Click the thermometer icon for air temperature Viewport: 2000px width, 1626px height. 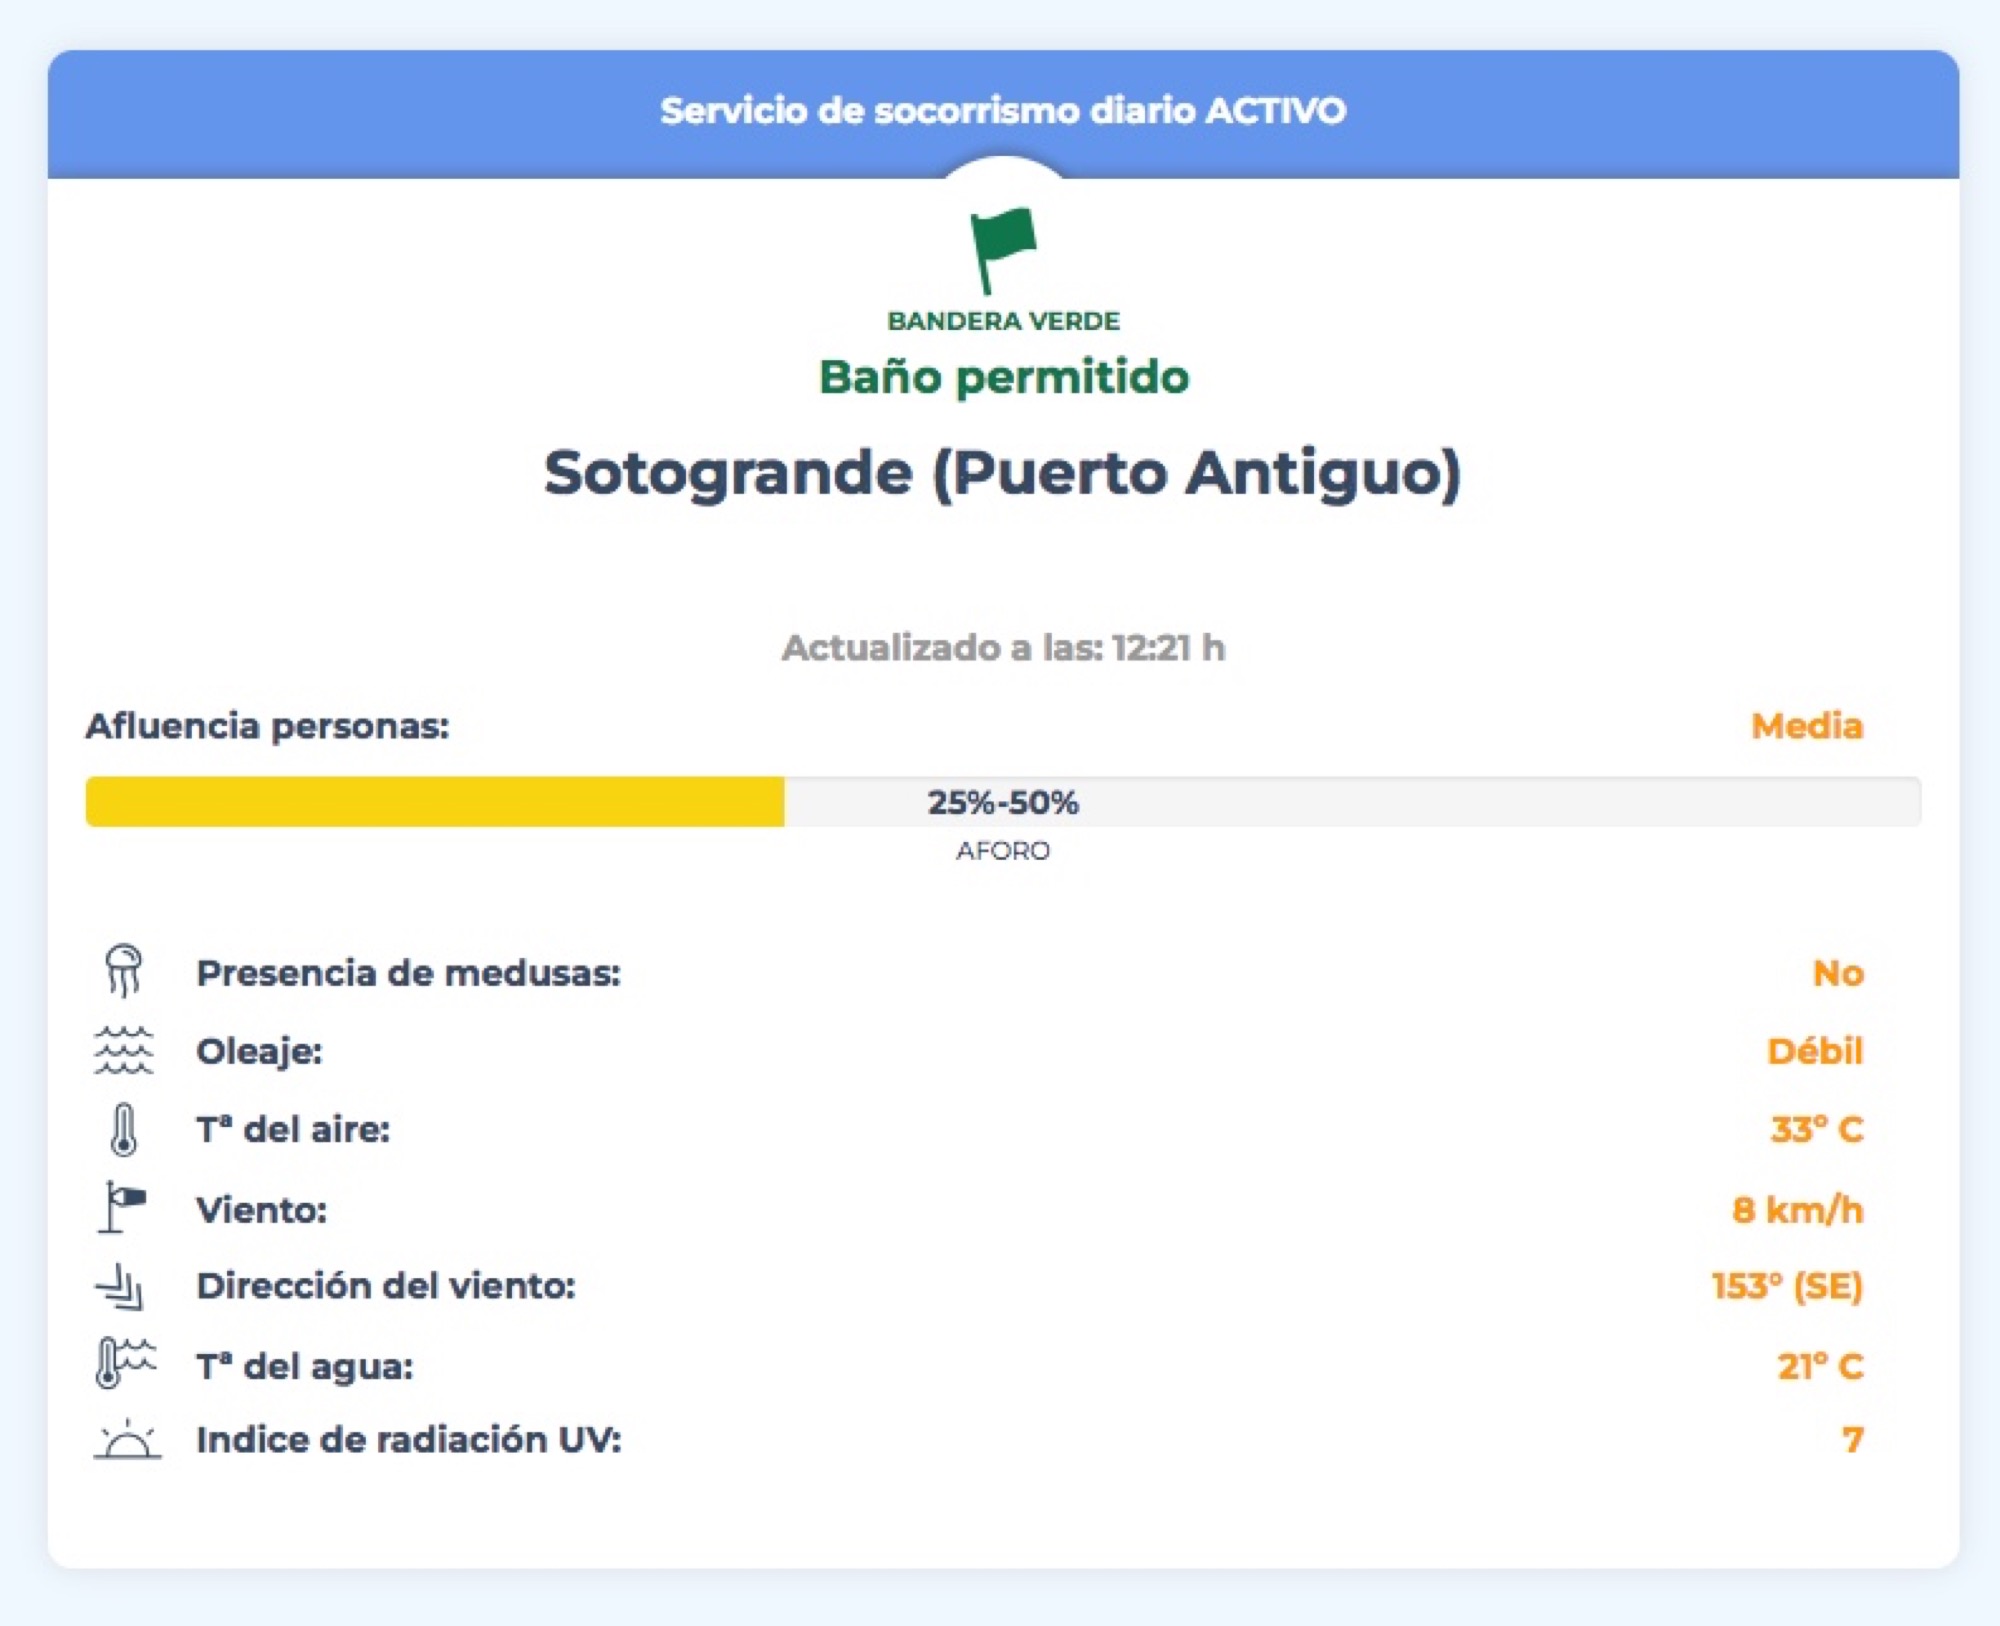(124, 1130)
